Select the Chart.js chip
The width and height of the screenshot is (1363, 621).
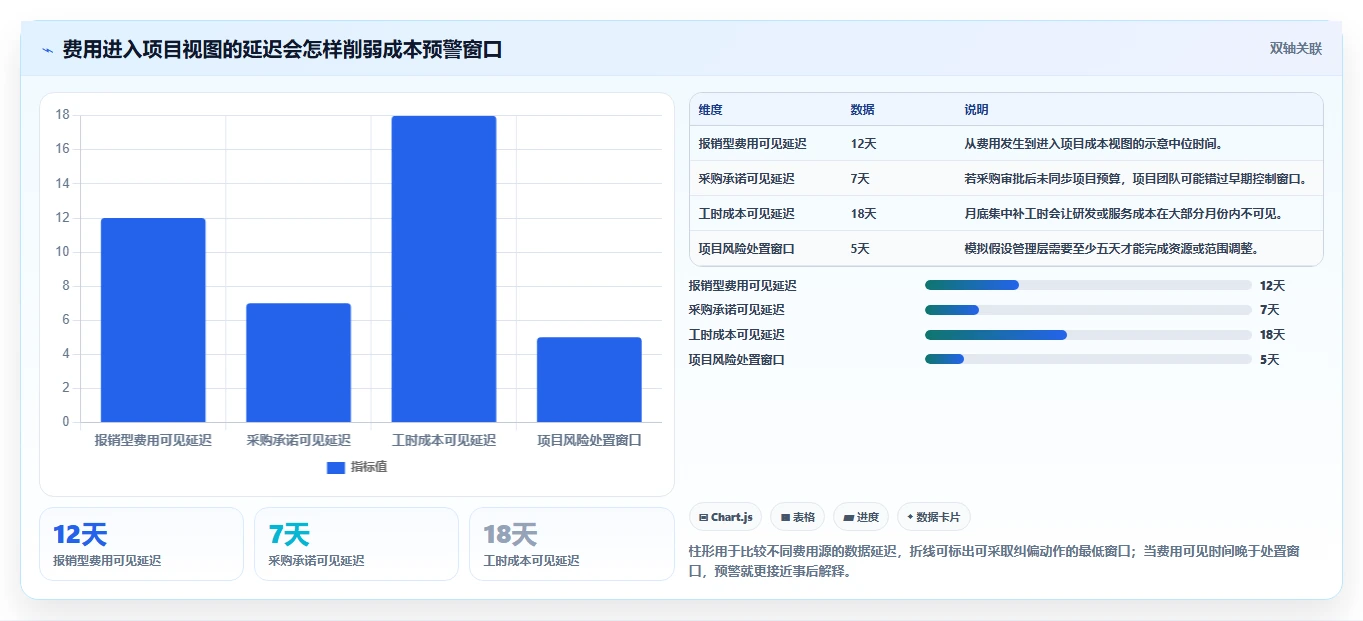(725, 517)
